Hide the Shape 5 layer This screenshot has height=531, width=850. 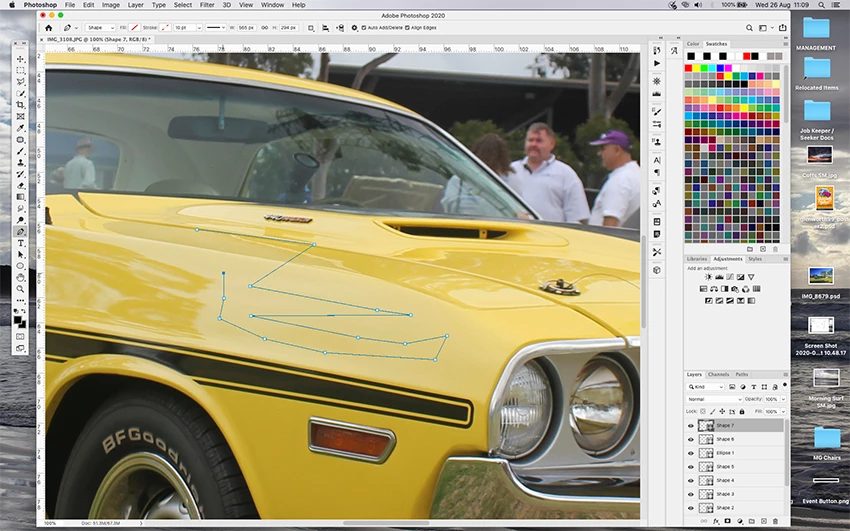[x=691, y=467]
